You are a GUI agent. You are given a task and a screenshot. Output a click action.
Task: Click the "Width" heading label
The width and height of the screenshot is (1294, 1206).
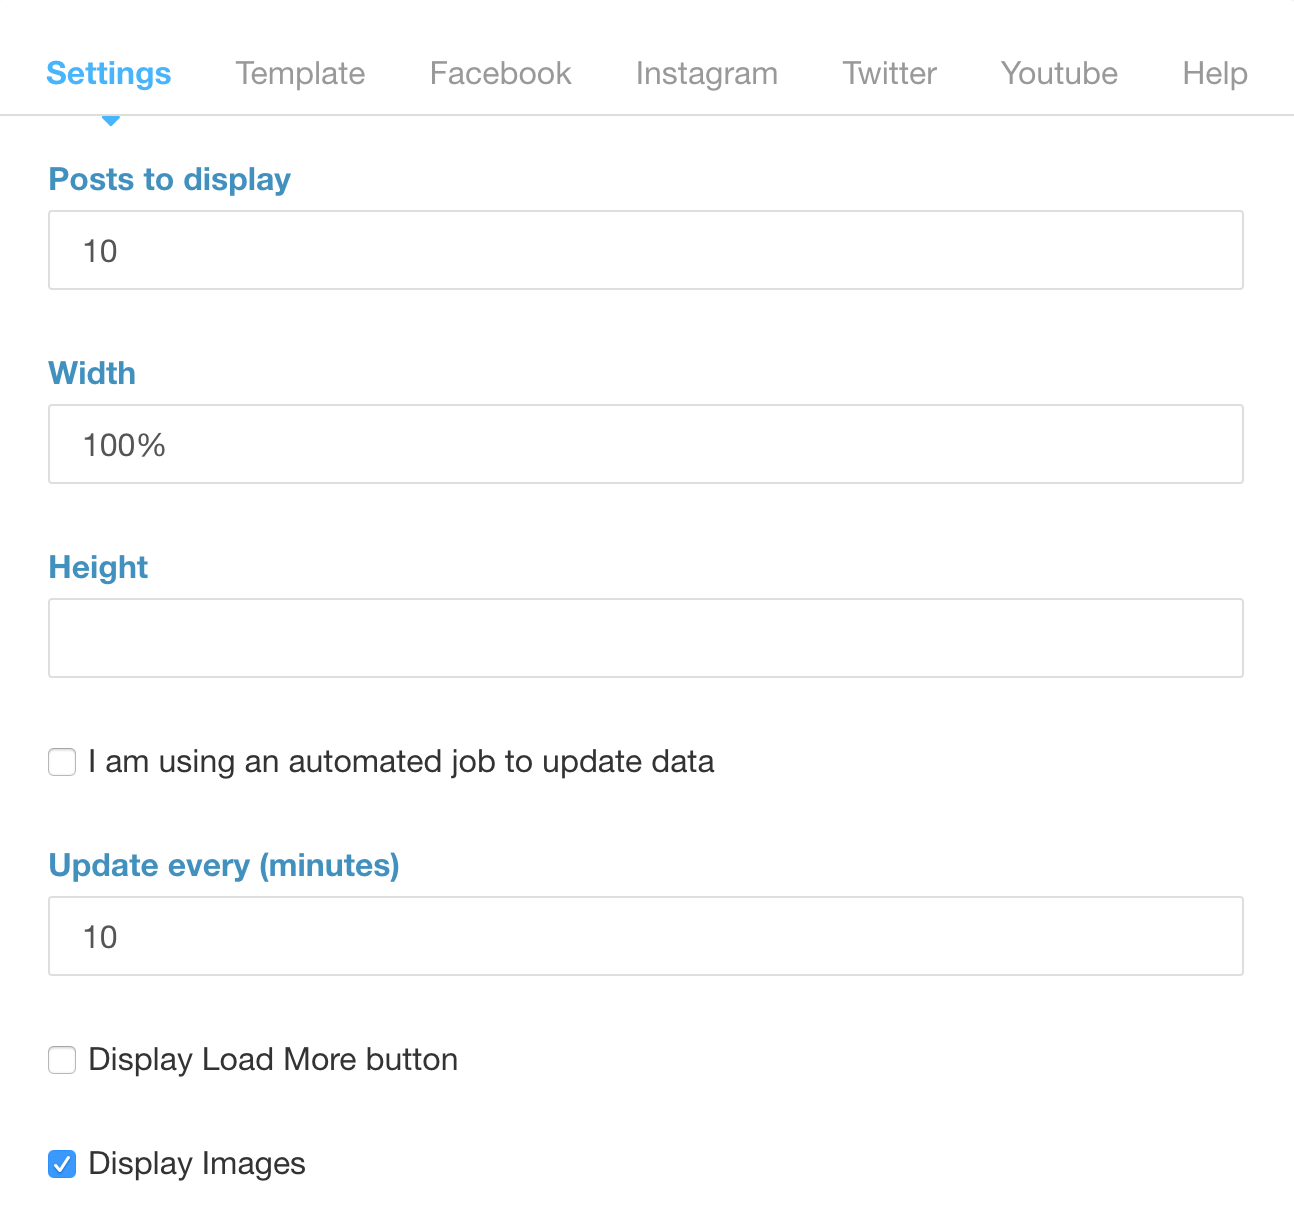tap(92, 373)
